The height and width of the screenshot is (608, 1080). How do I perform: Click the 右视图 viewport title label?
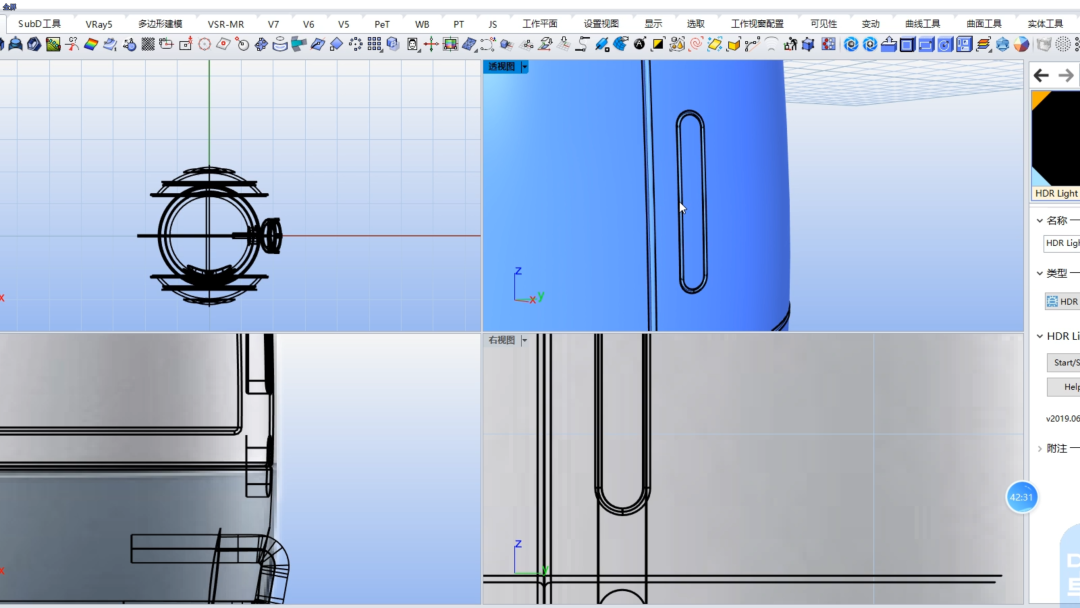click(501, 340)
